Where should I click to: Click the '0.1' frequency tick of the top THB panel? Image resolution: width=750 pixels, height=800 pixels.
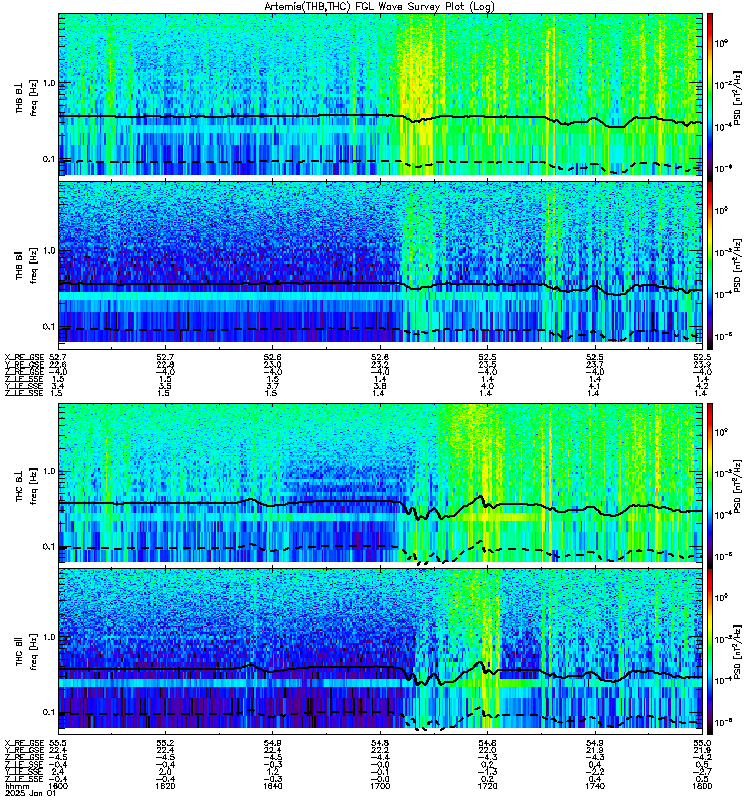coord(49,159)
